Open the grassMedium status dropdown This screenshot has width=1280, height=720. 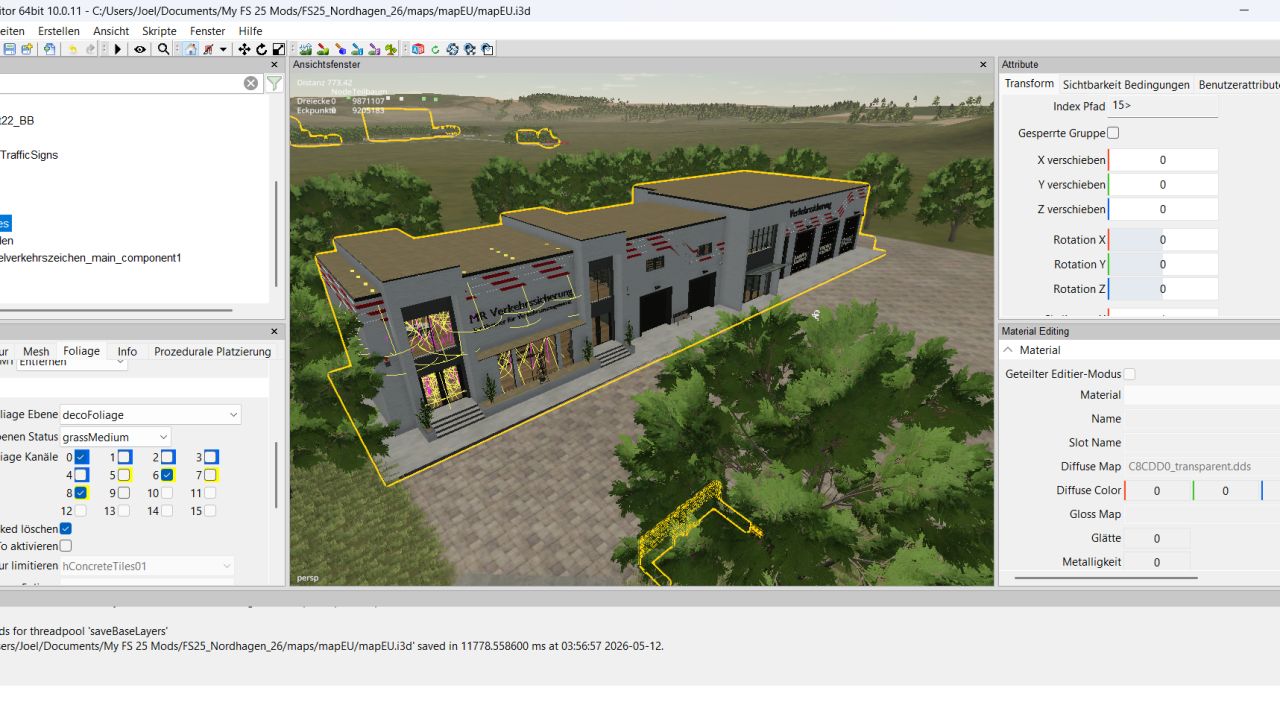click(x=115, y=437)
